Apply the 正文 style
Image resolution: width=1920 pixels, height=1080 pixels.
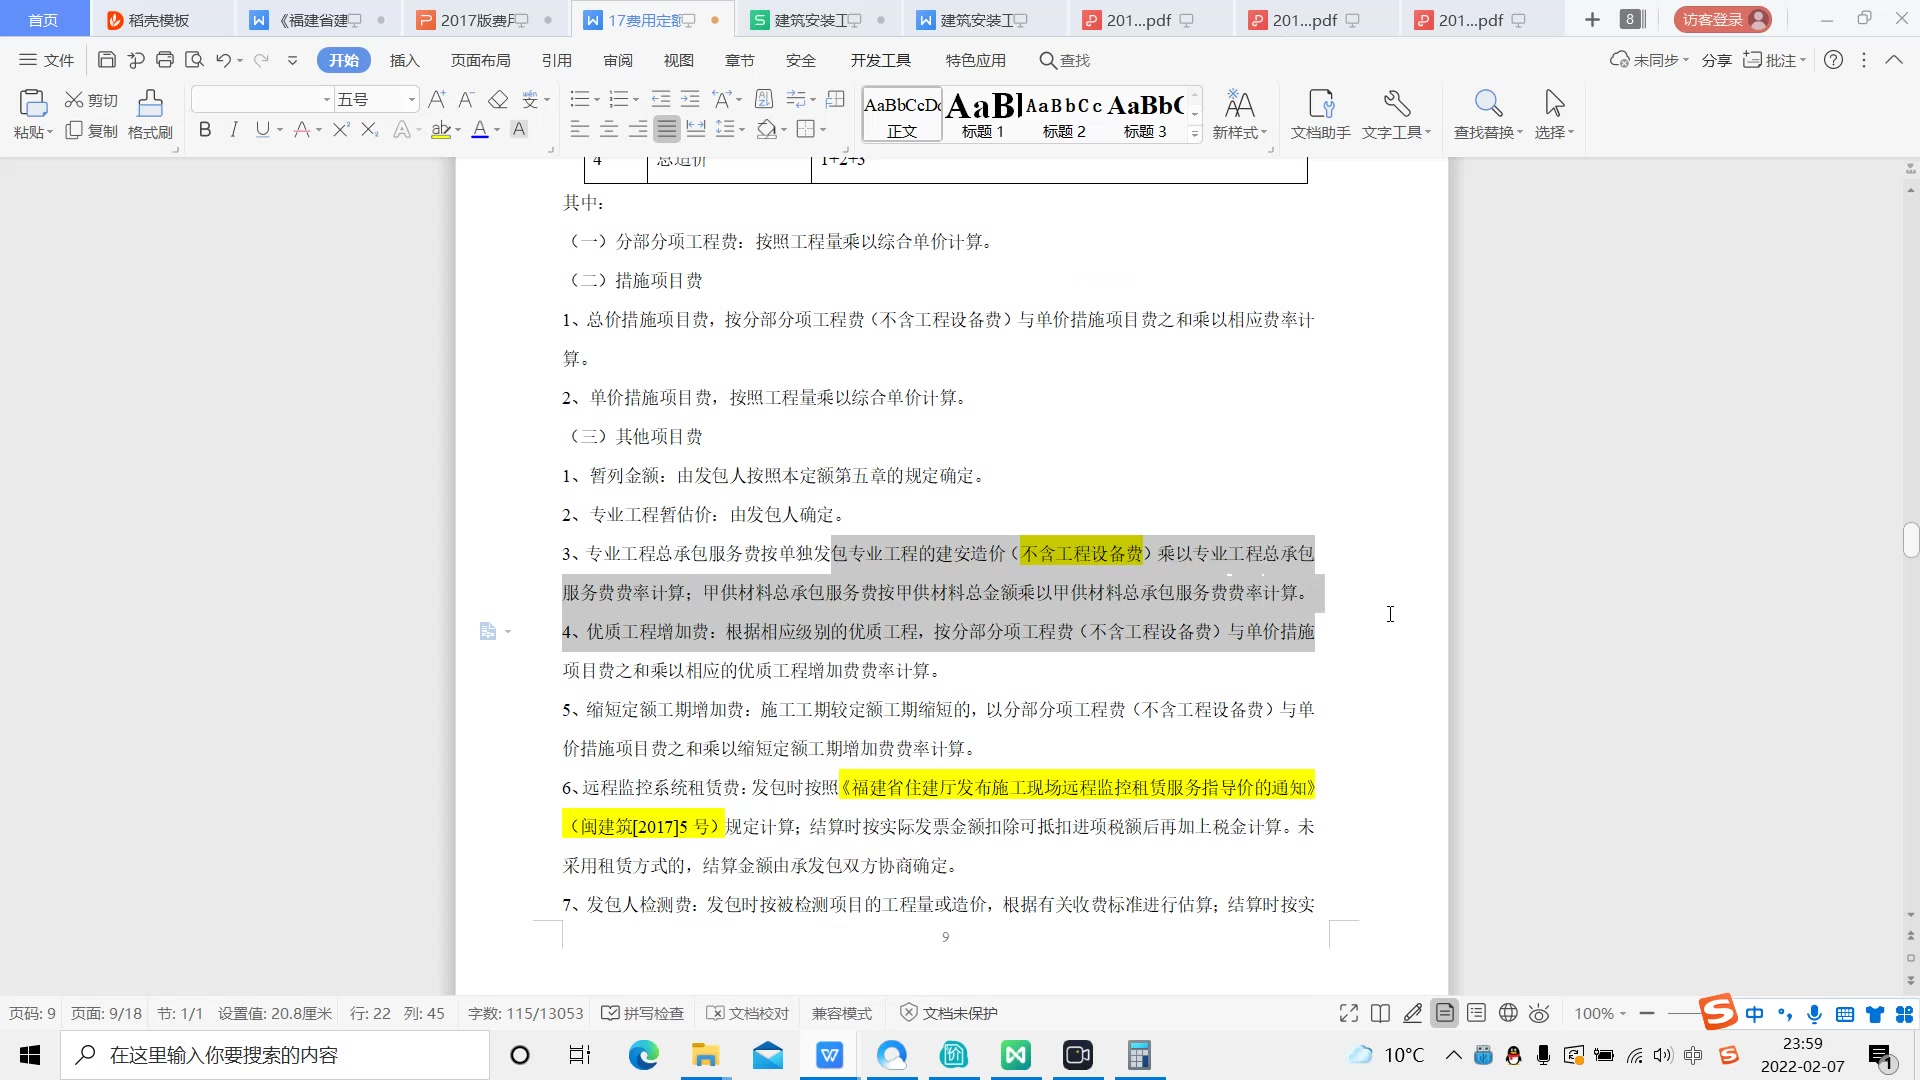point(902,115)
